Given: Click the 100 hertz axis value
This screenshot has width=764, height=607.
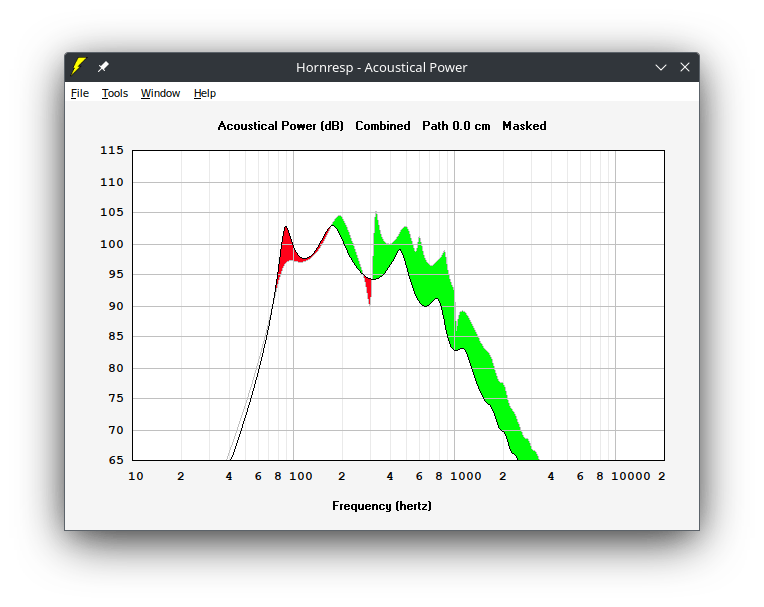Looking at the screenshot, I should pyautogui.click(x=301, y=476).
